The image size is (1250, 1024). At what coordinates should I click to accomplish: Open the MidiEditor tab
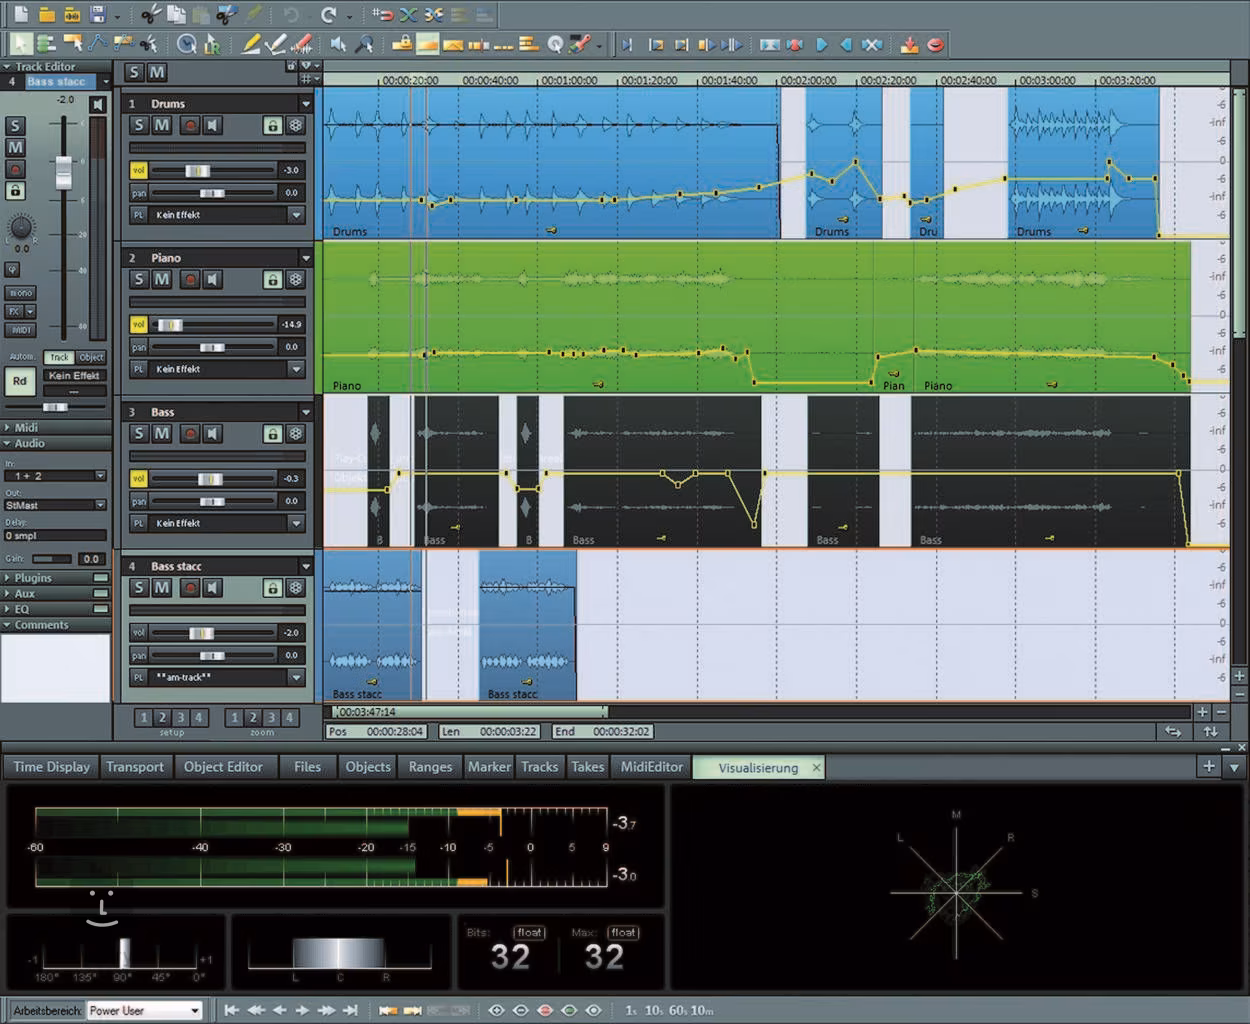651,767
